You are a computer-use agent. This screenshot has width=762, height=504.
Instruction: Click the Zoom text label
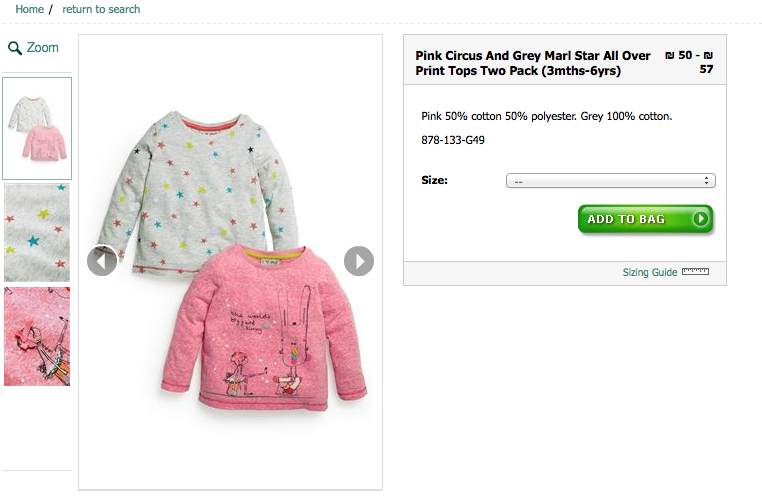pos(43,47)
